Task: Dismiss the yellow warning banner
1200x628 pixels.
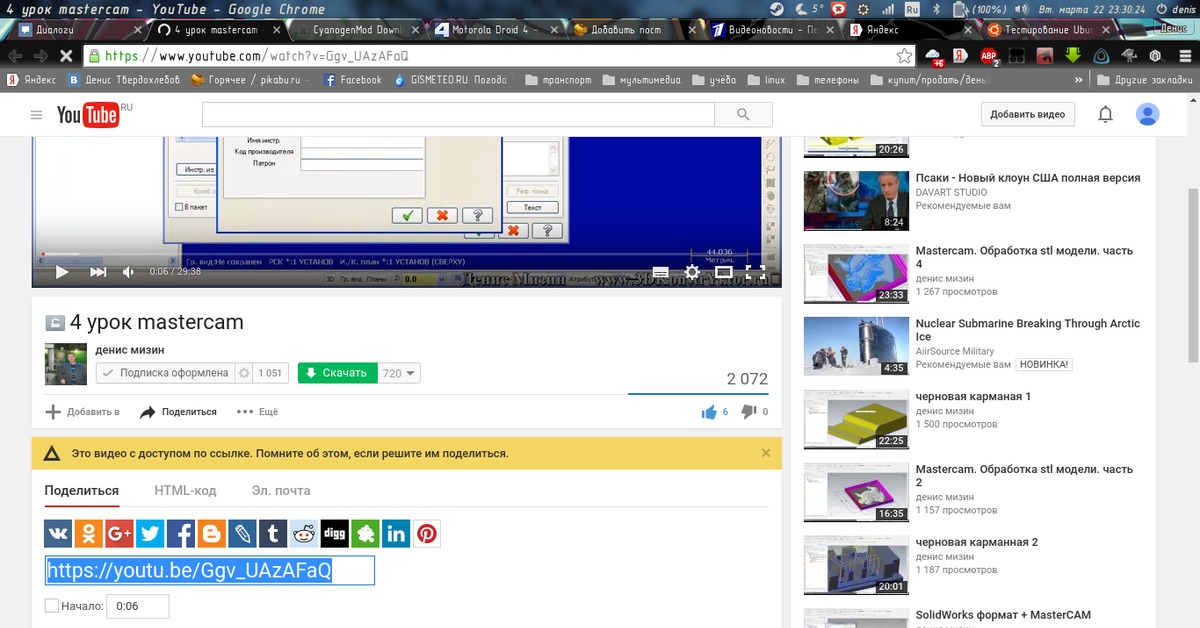Action: (766, 453)
